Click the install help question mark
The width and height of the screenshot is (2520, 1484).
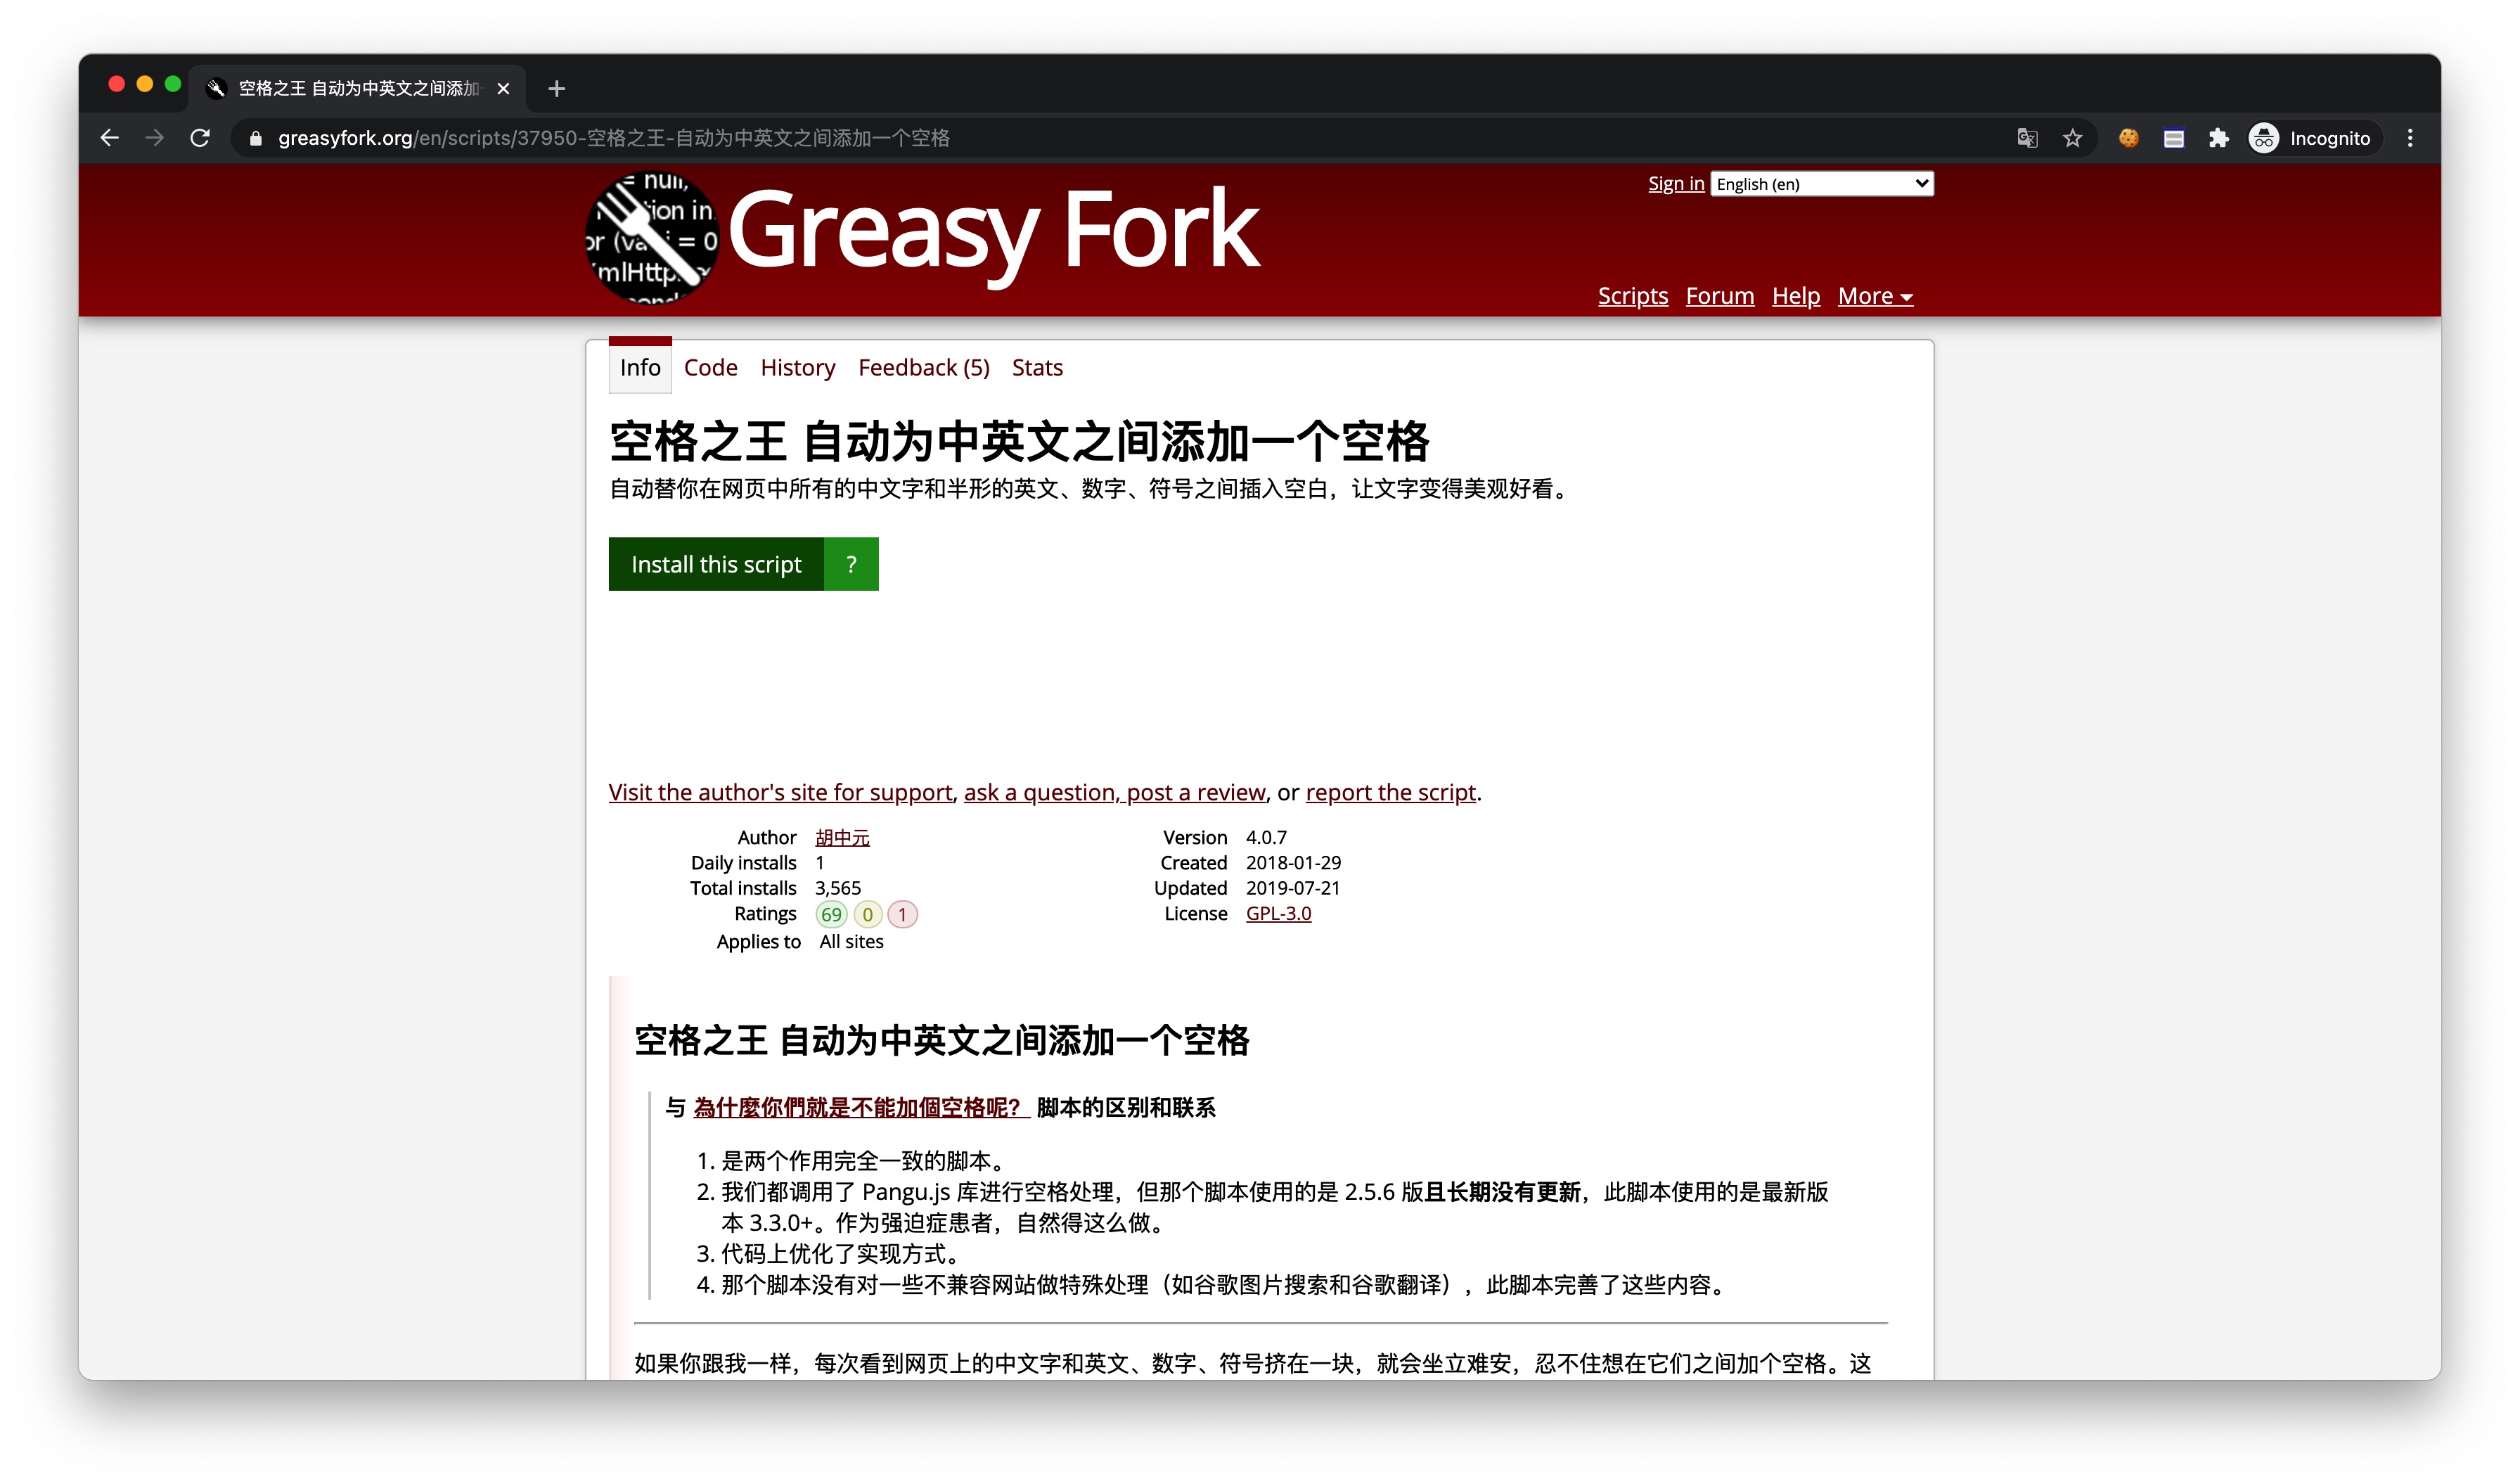click(851, 564)
